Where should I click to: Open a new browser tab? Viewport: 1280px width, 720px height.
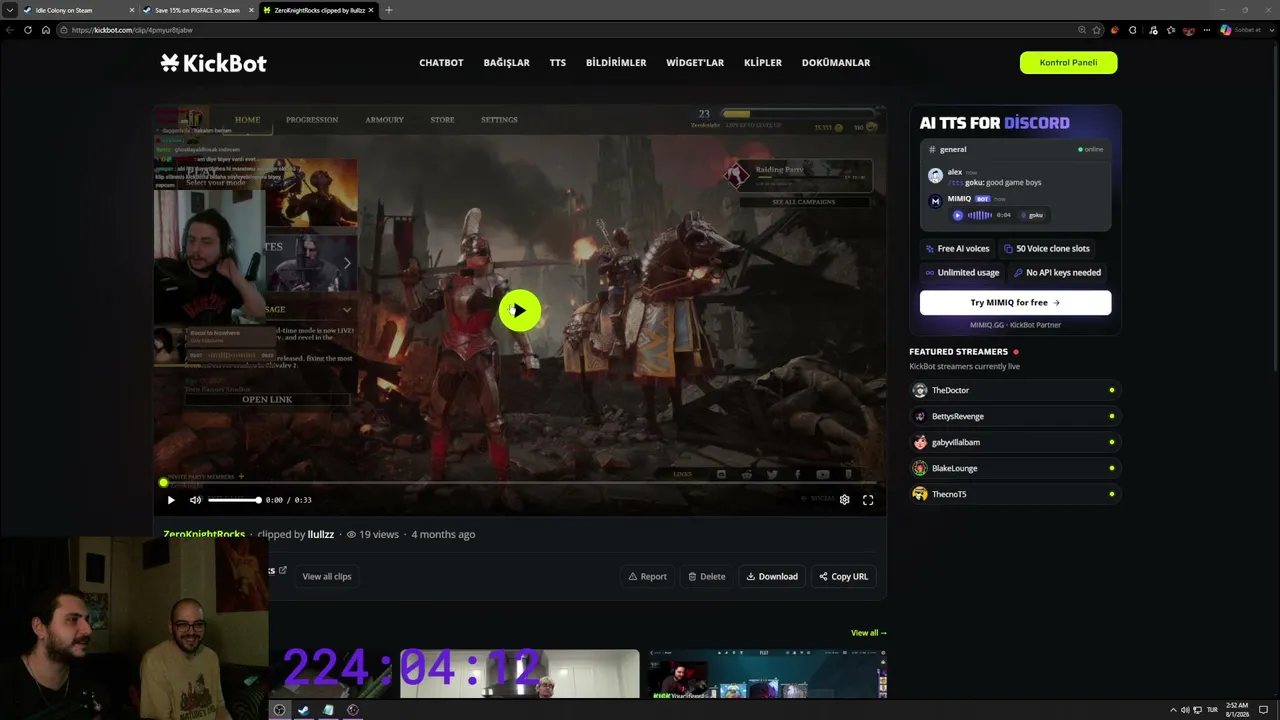pyautogui.click(x=389, y=10)
